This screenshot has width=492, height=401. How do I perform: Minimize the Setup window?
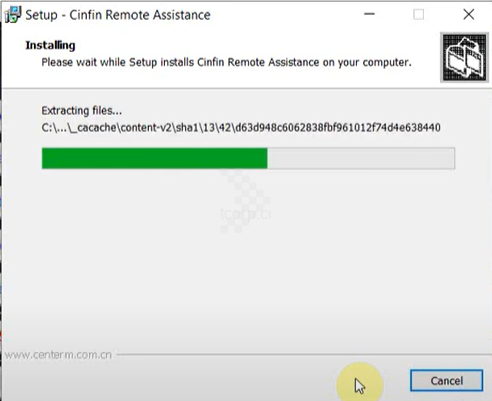(x=369, y=14)
